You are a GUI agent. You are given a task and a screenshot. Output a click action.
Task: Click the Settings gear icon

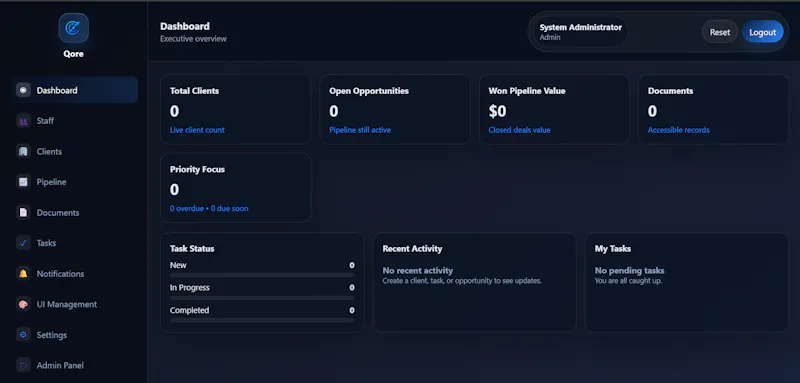[x=23, y=335]
